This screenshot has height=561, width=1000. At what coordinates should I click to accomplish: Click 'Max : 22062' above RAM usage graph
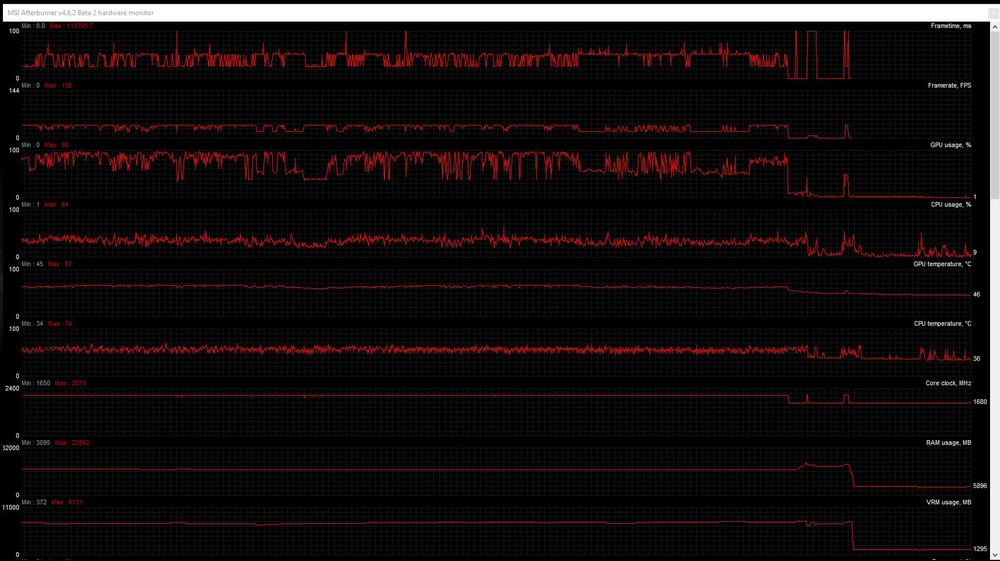point(72,442)
